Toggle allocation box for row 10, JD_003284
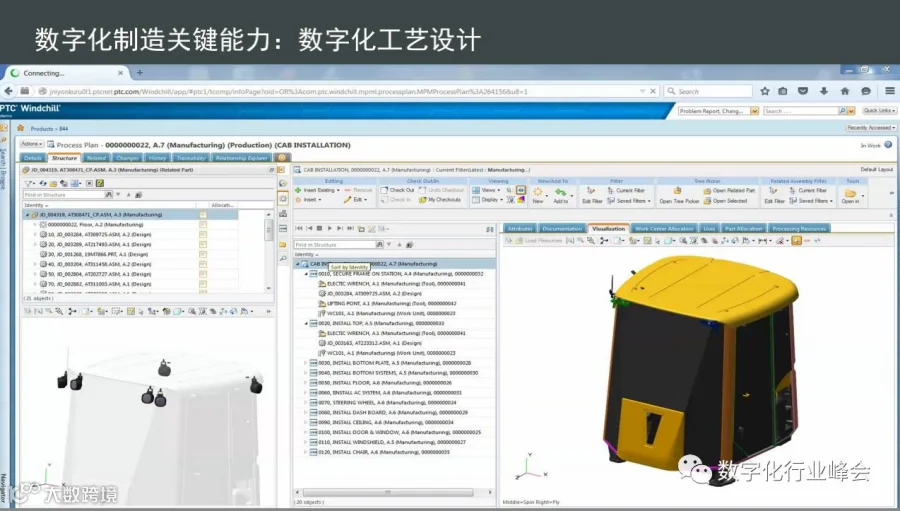Viewport: 900px width, 511px height. pyautogui.click(x=203, y=234)
